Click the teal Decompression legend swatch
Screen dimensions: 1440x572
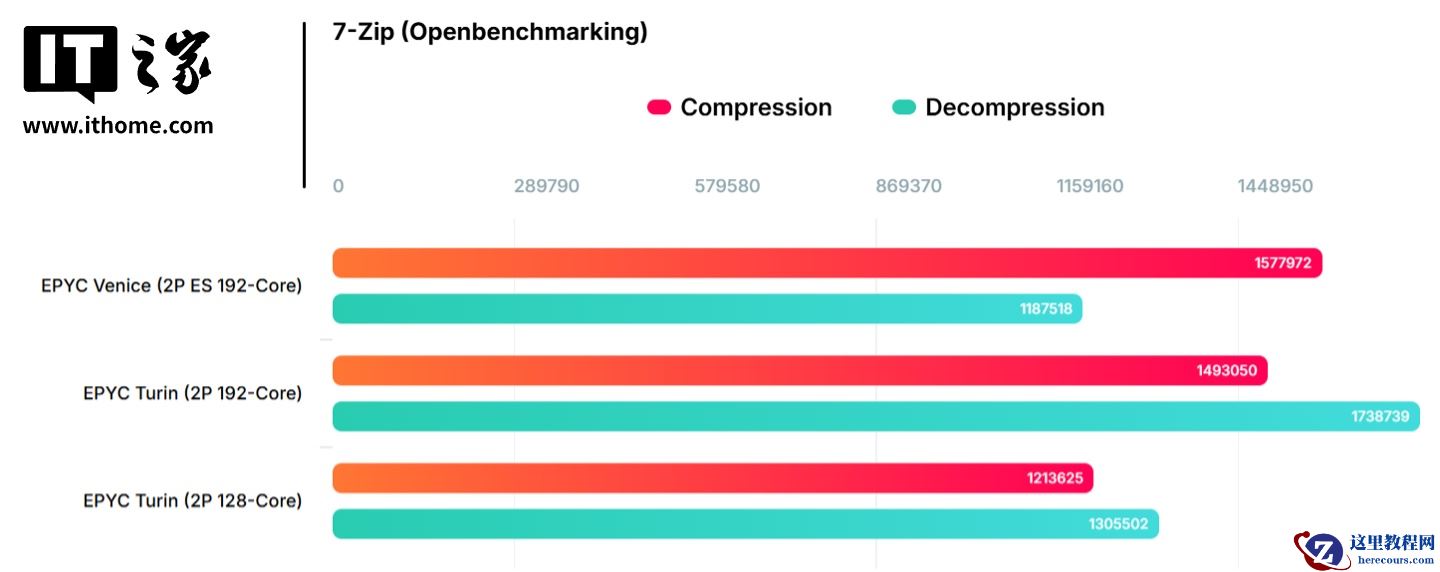click(x=904, y=108)
